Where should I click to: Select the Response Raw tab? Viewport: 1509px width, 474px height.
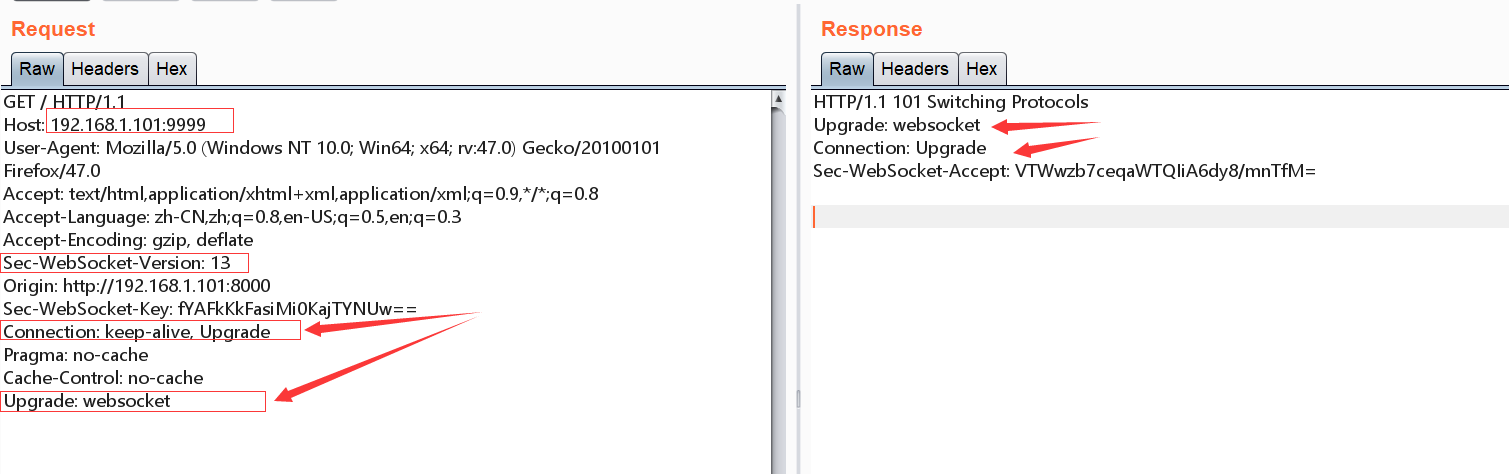(847, 69)
